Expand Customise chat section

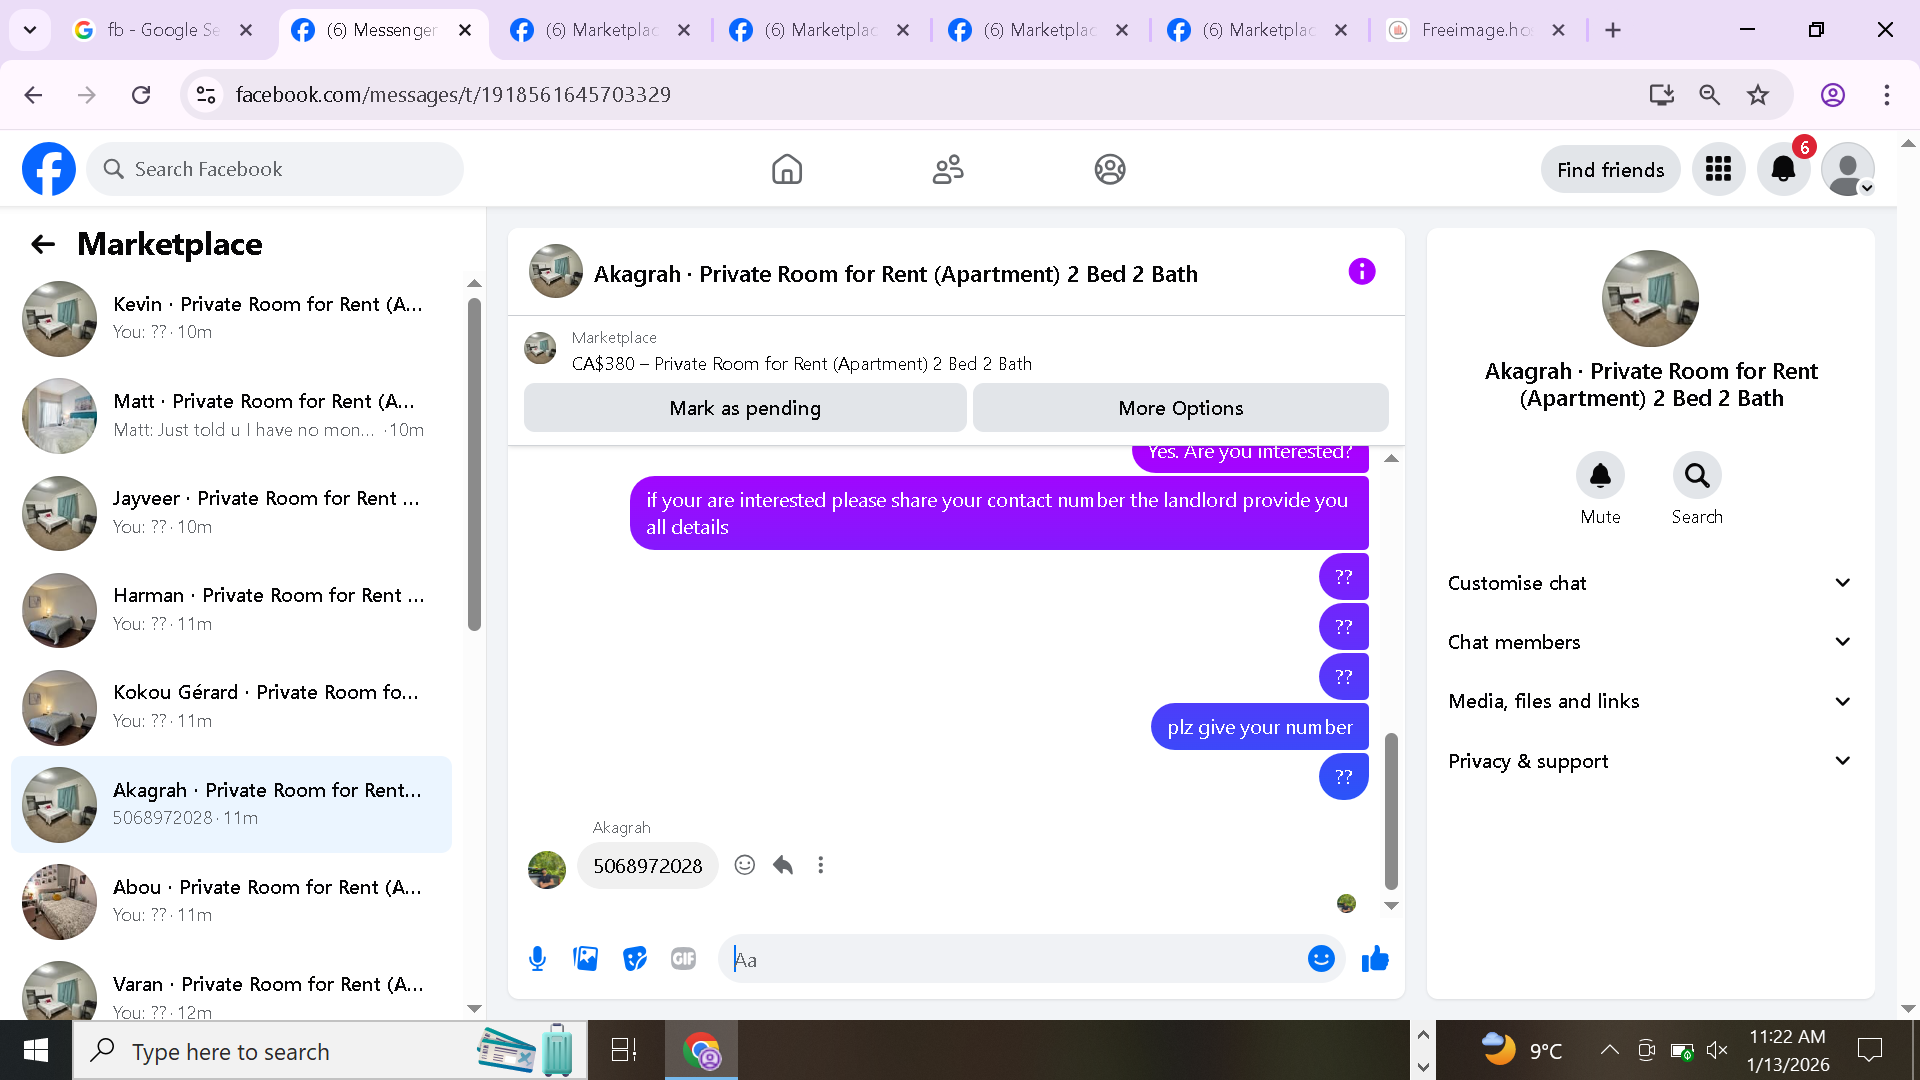coord(1648,583)
